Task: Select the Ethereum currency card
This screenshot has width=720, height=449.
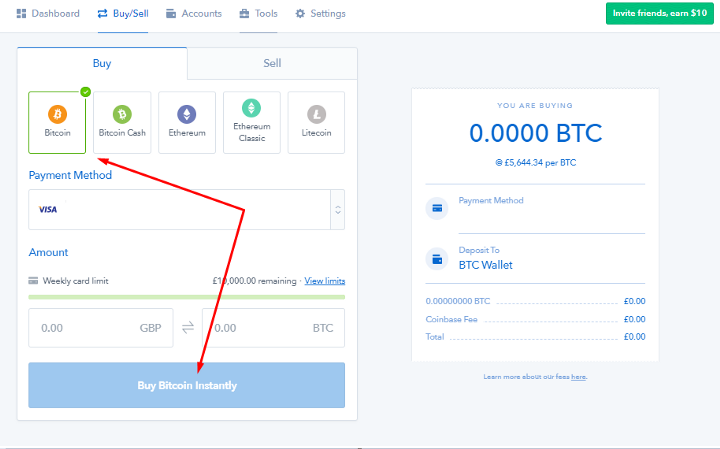Action: [187, 122]
